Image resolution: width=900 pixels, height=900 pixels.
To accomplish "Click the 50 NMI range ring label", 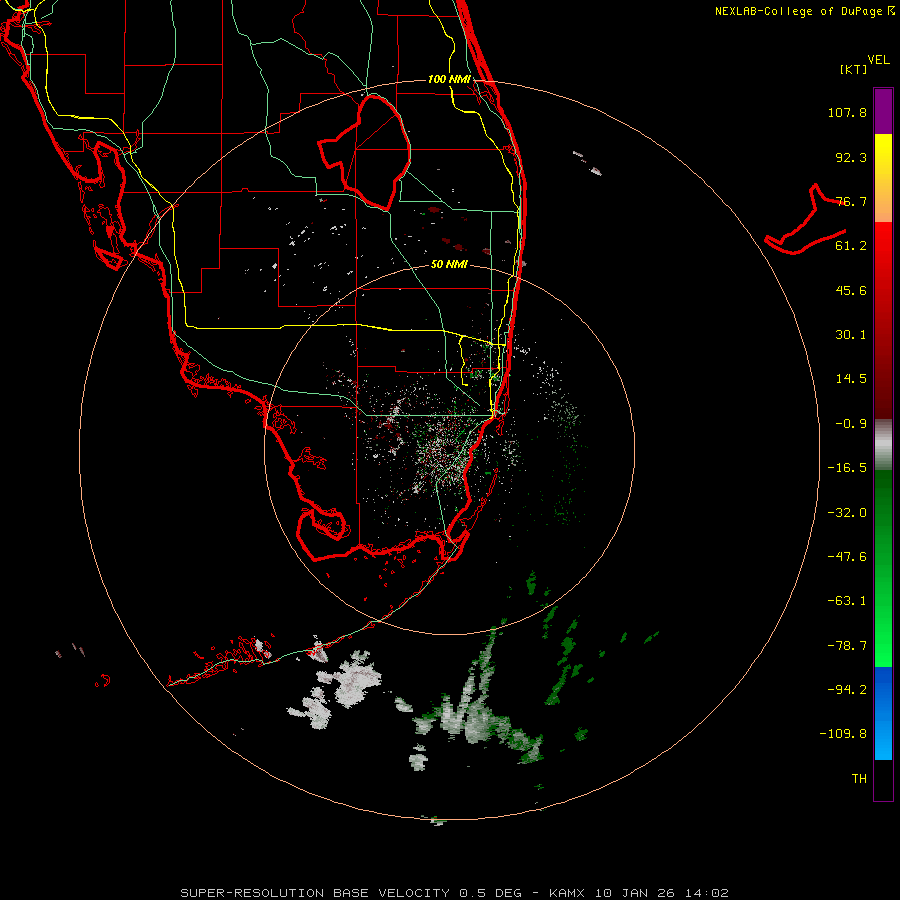I will tap(449, 265).
